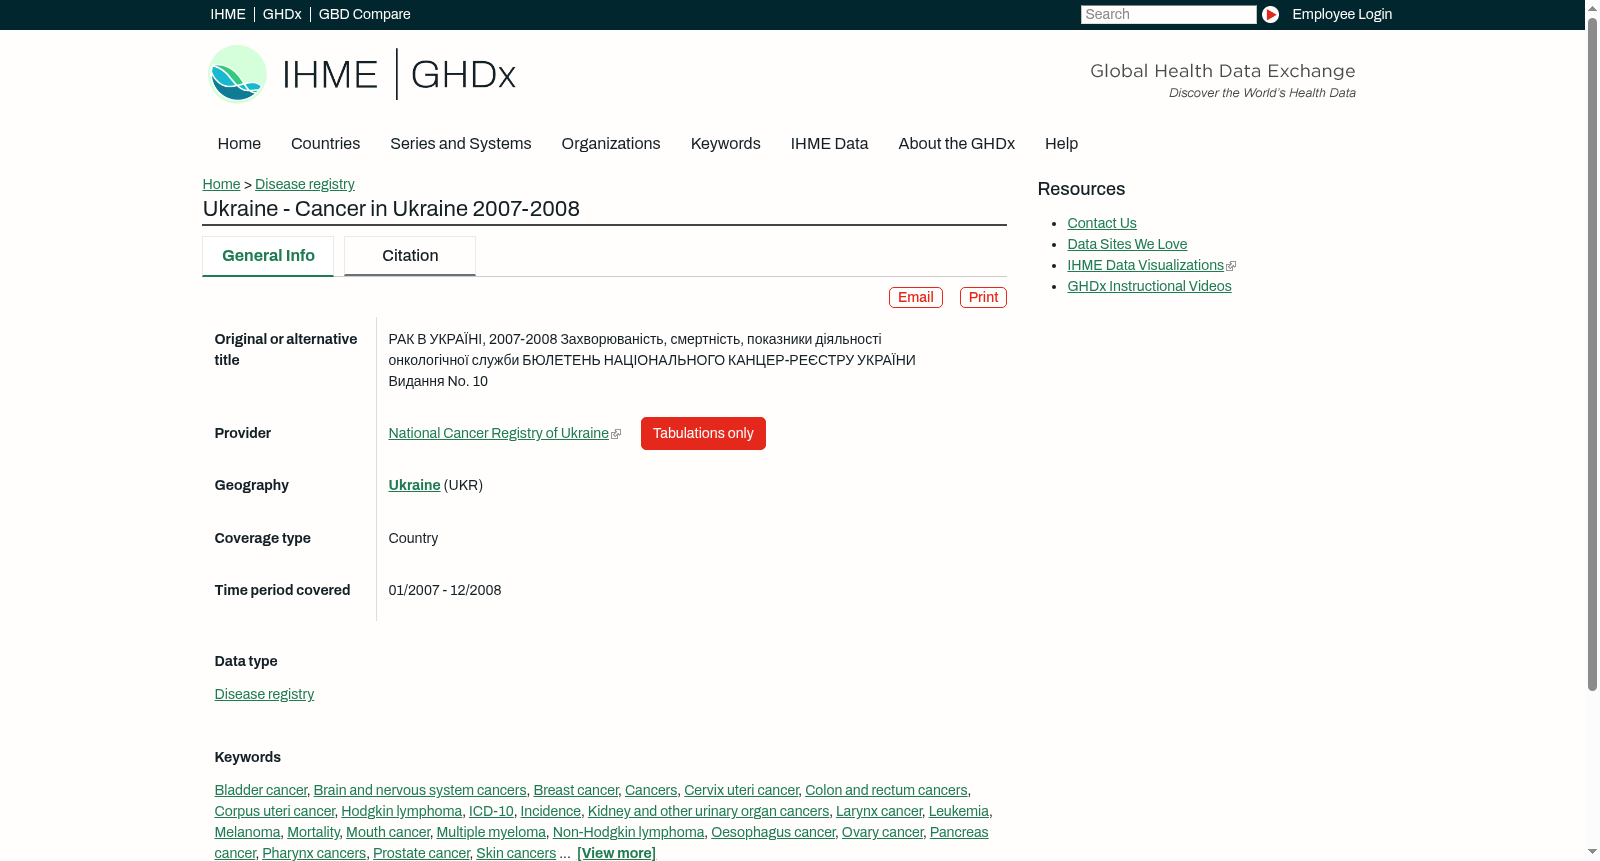
Task: Click the vertical page scrollbar
Action: click(x=1592, y=352)
